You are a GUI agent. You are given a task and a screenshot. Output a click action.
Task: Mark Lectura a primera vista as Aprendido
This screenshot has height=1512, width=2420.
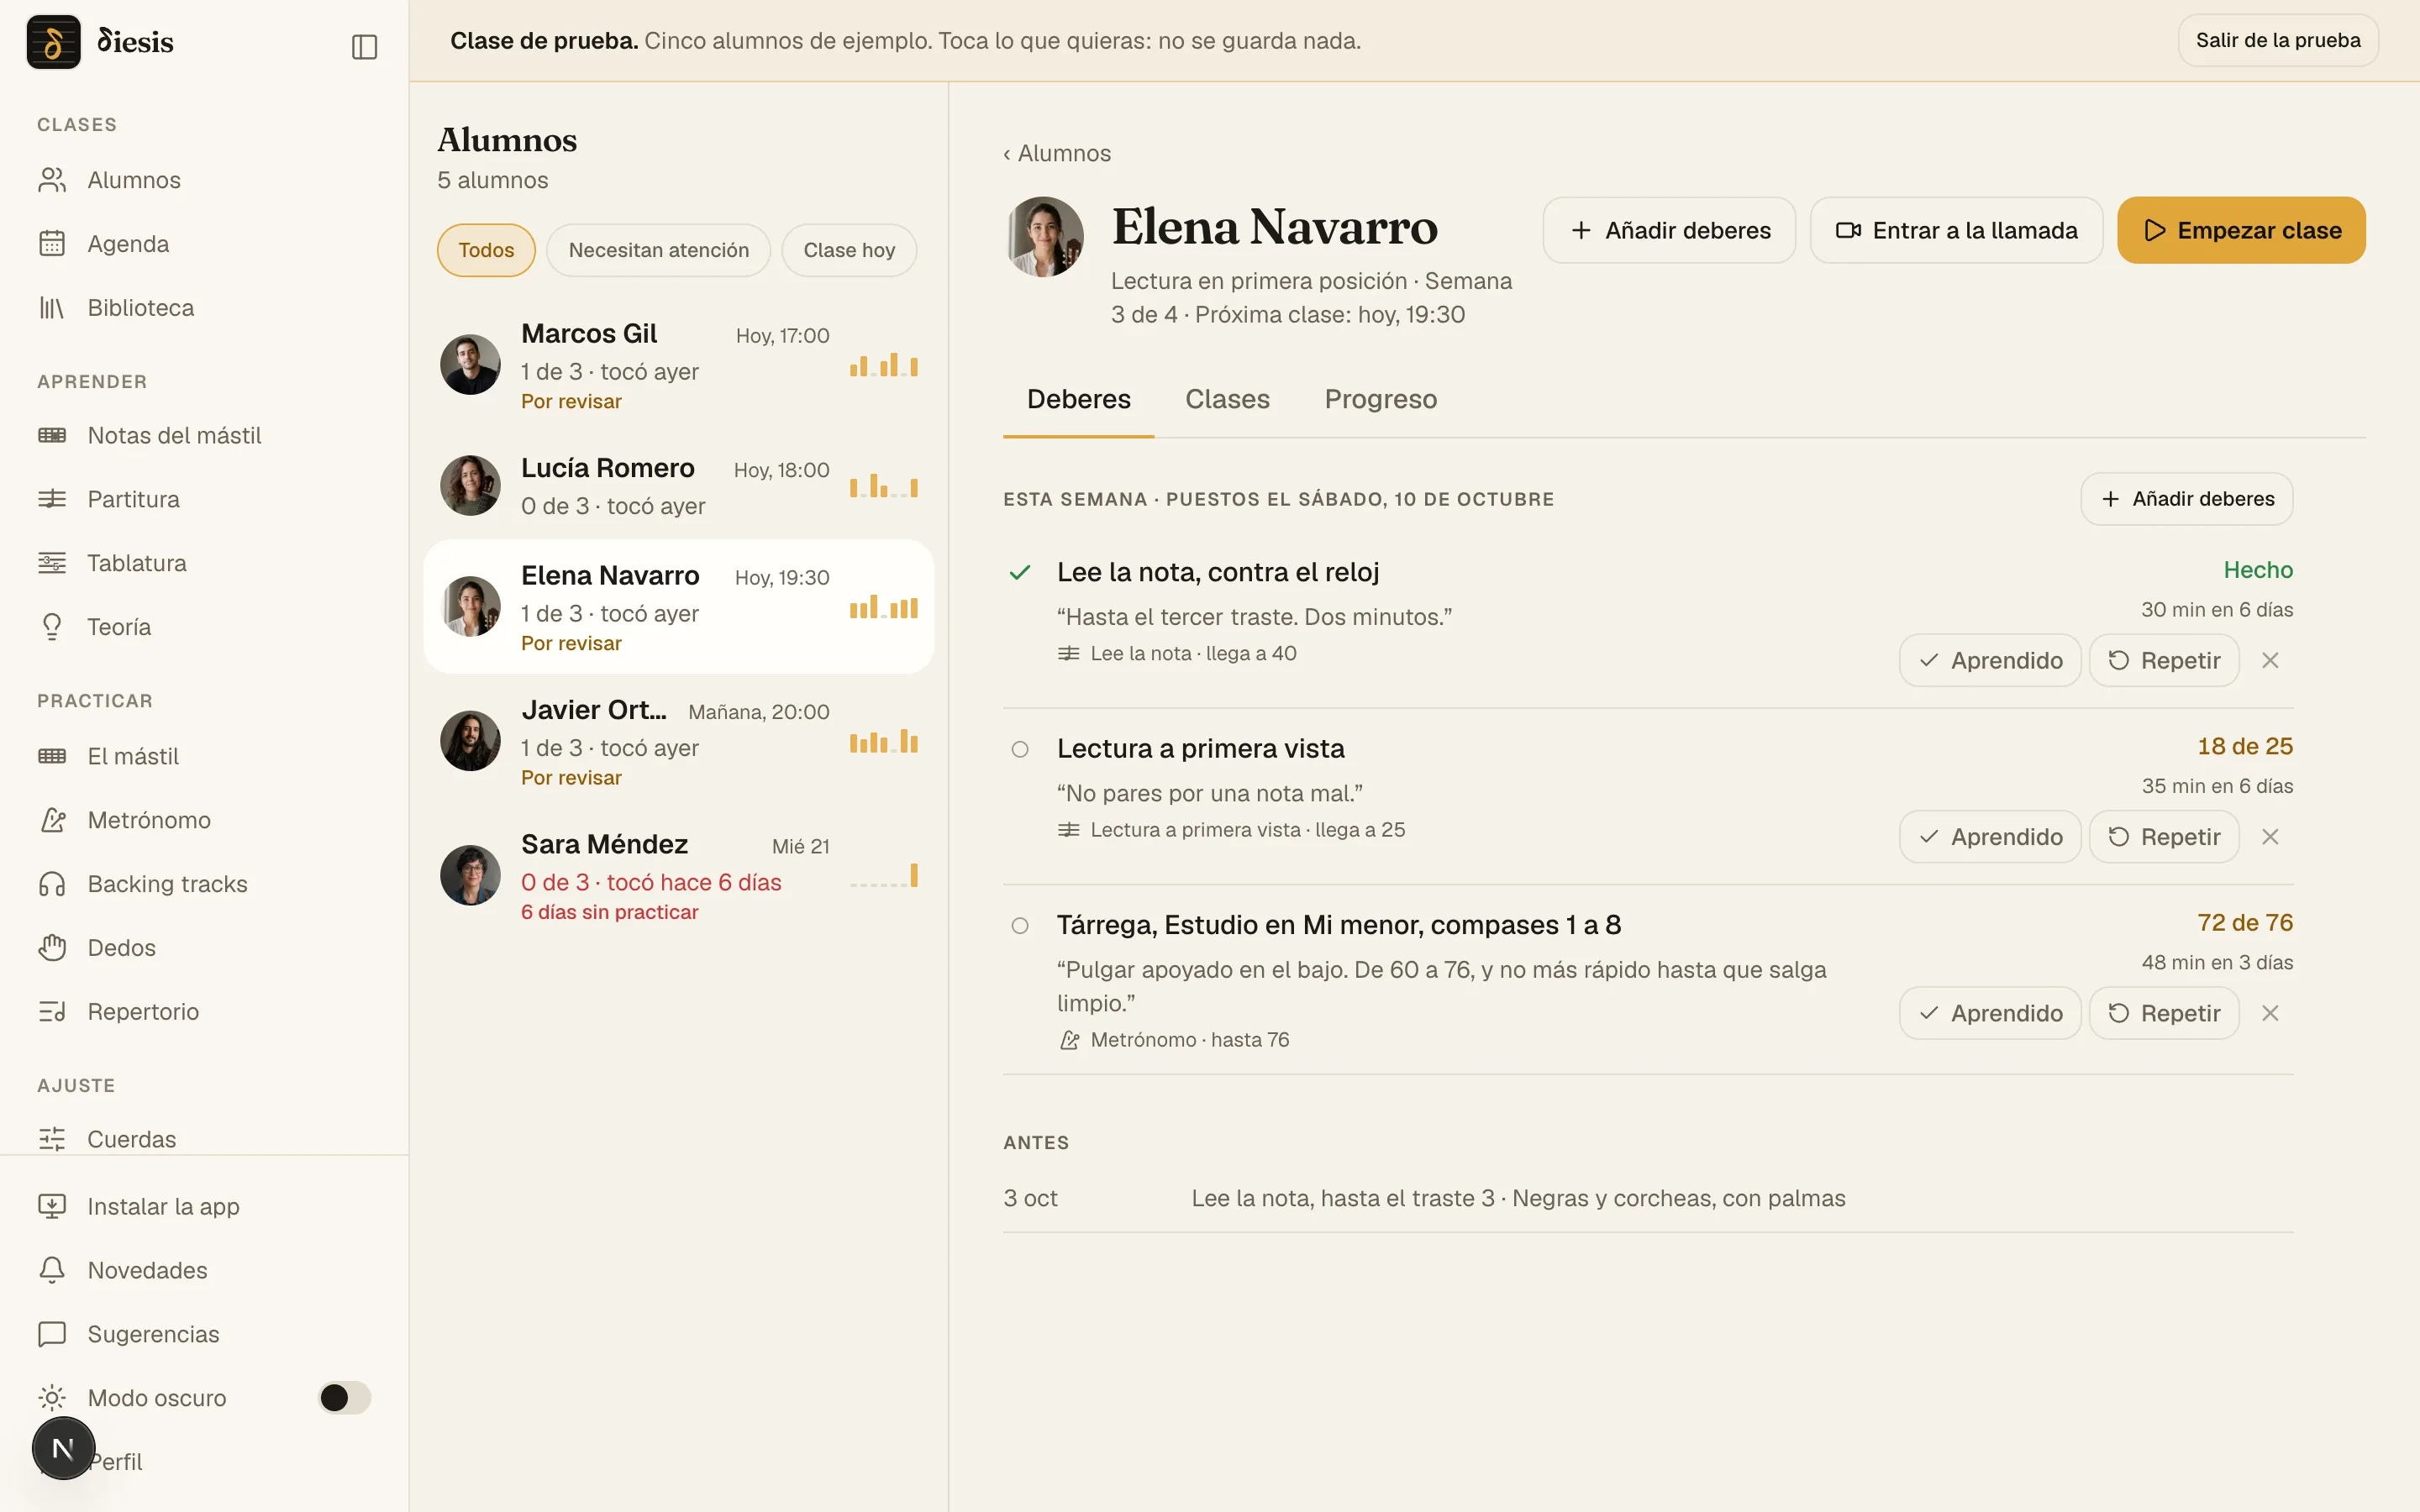coord(1990,837)
